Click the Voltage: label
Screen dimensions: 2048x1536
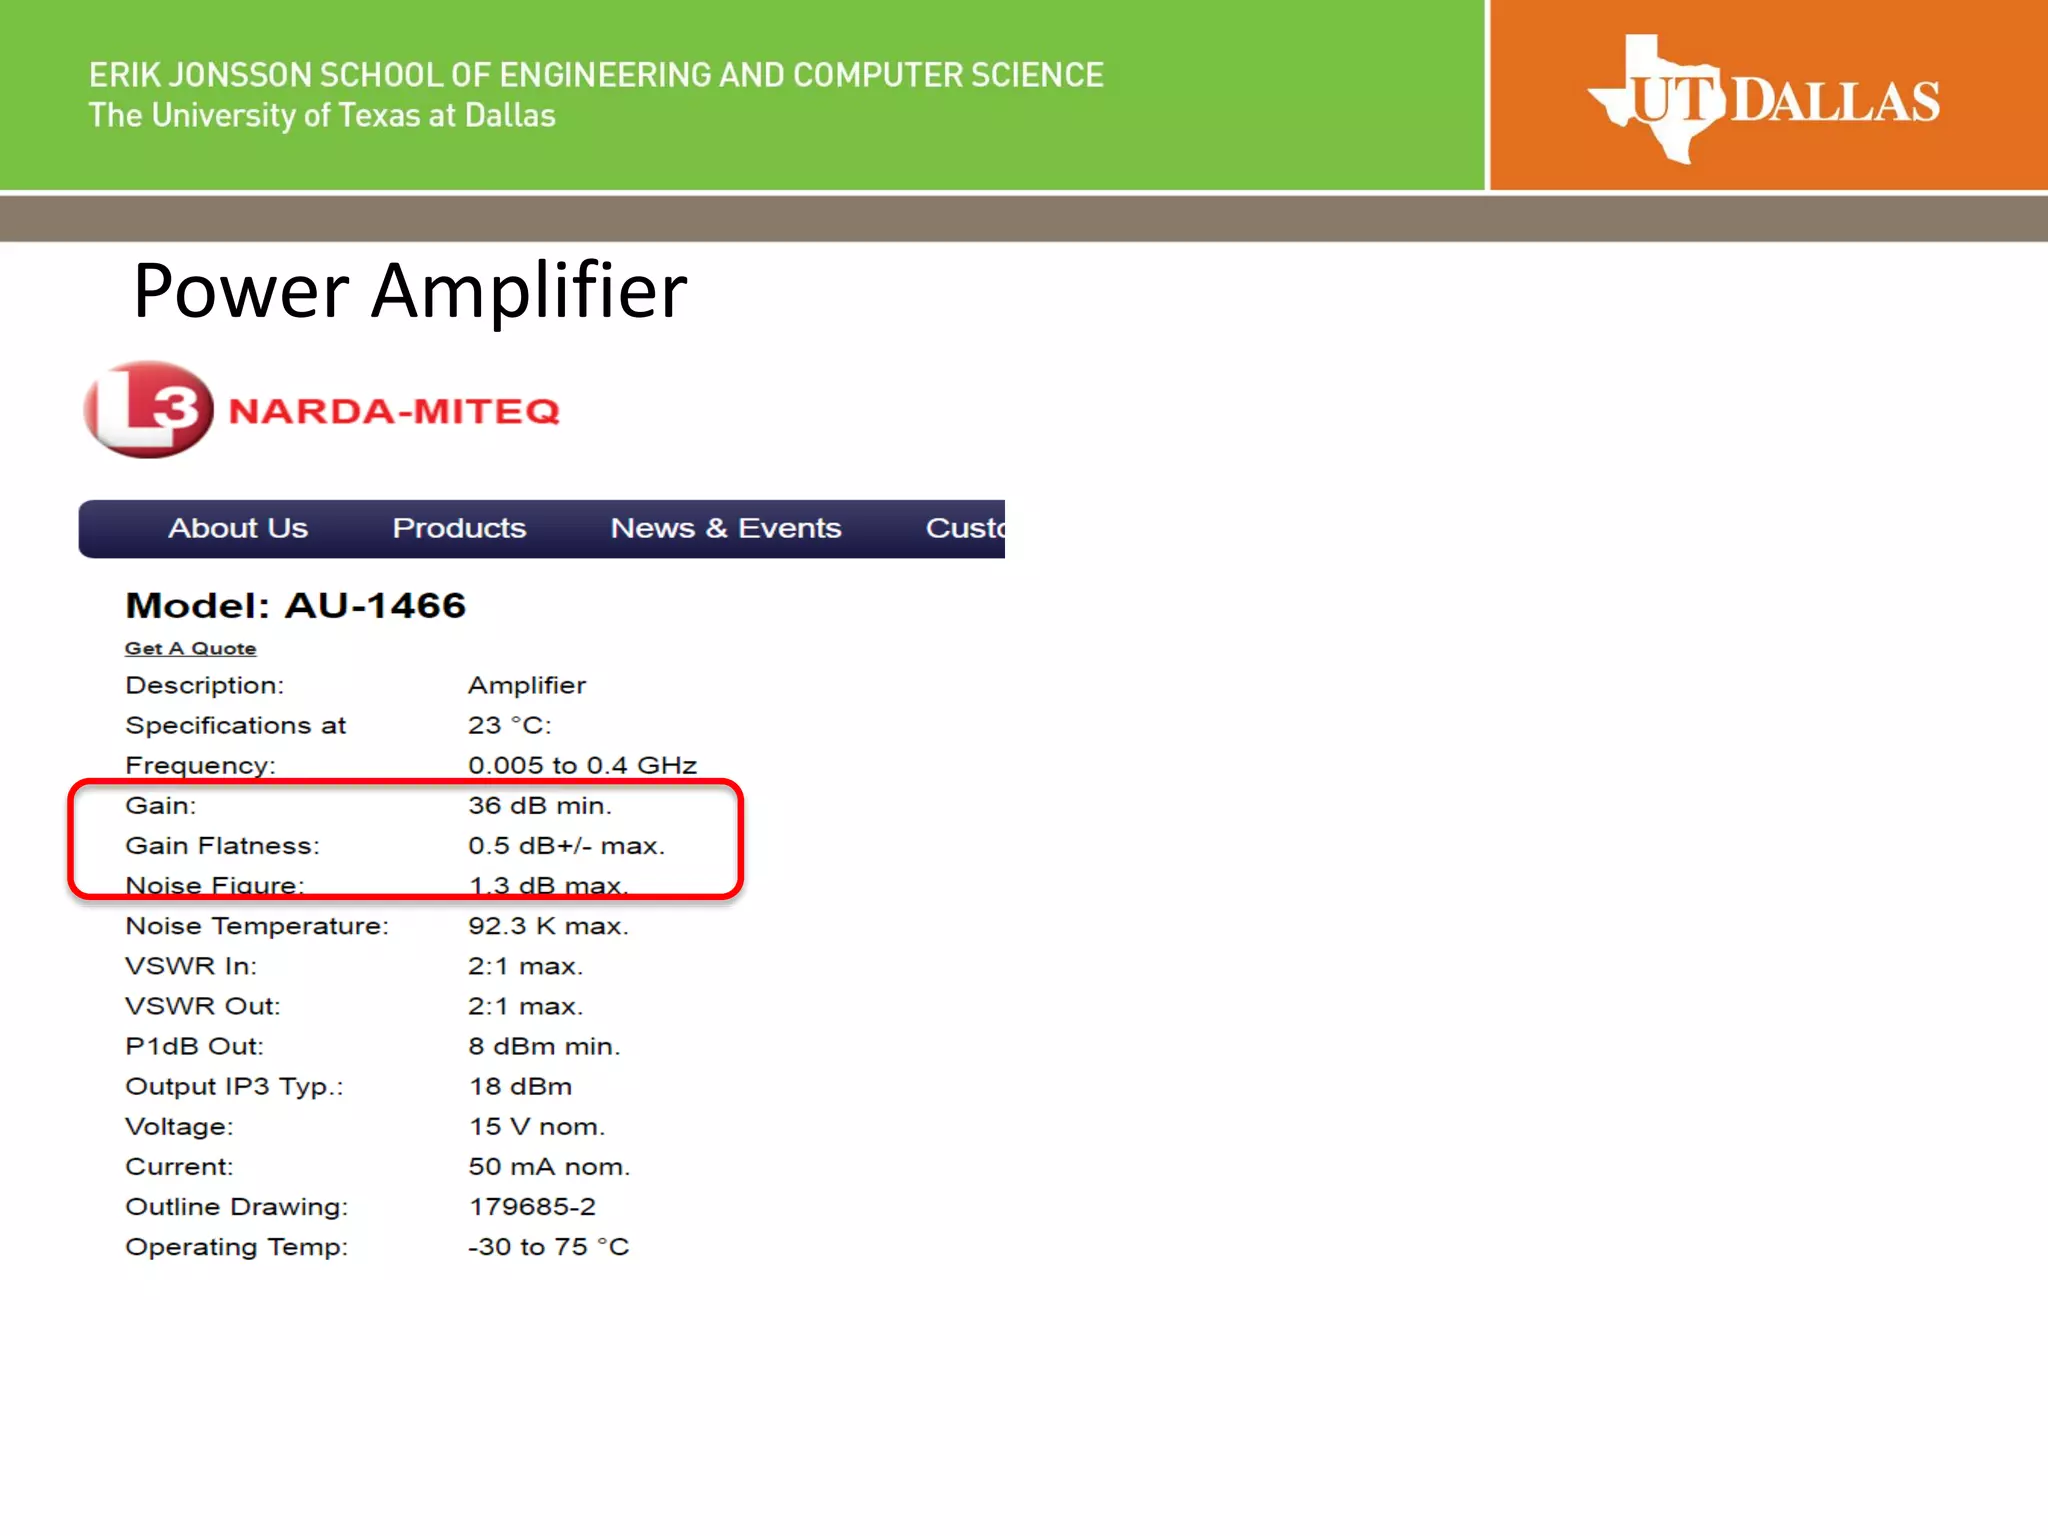[180, 1127]
